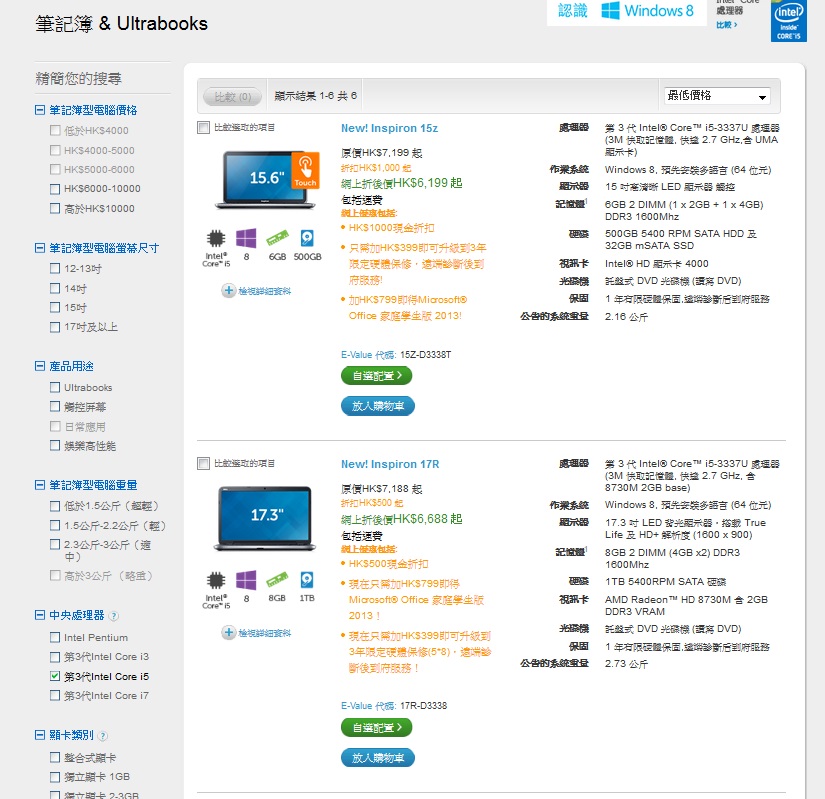Check the 第3代Intel Core i3 filter
The image size is (825, 799).
pyautogui.click(x=55, y=656)
